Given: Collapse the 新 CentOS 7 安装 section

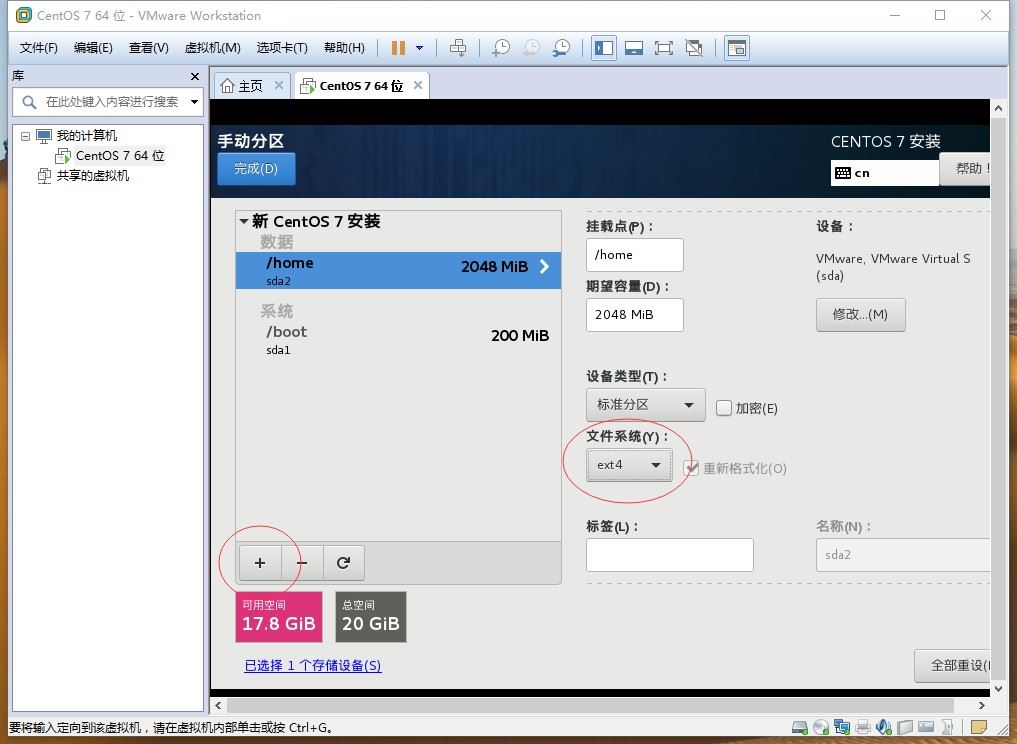Looking at the screenshot, I should pos(244,222).
